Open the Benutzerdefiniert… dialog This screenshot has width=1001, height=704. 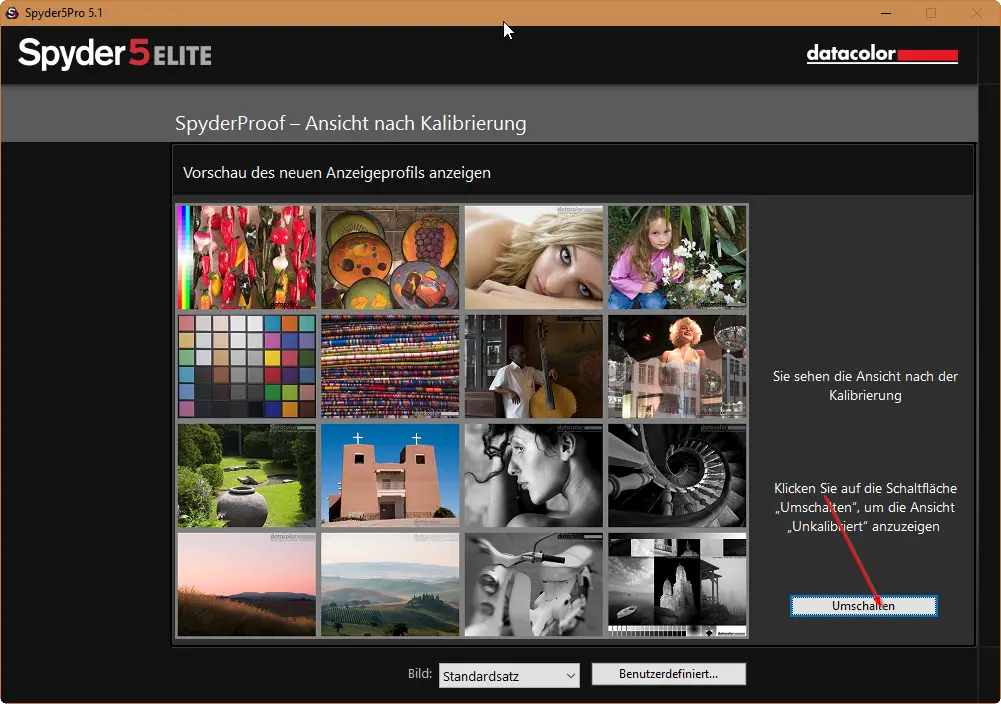coord(668,674)
